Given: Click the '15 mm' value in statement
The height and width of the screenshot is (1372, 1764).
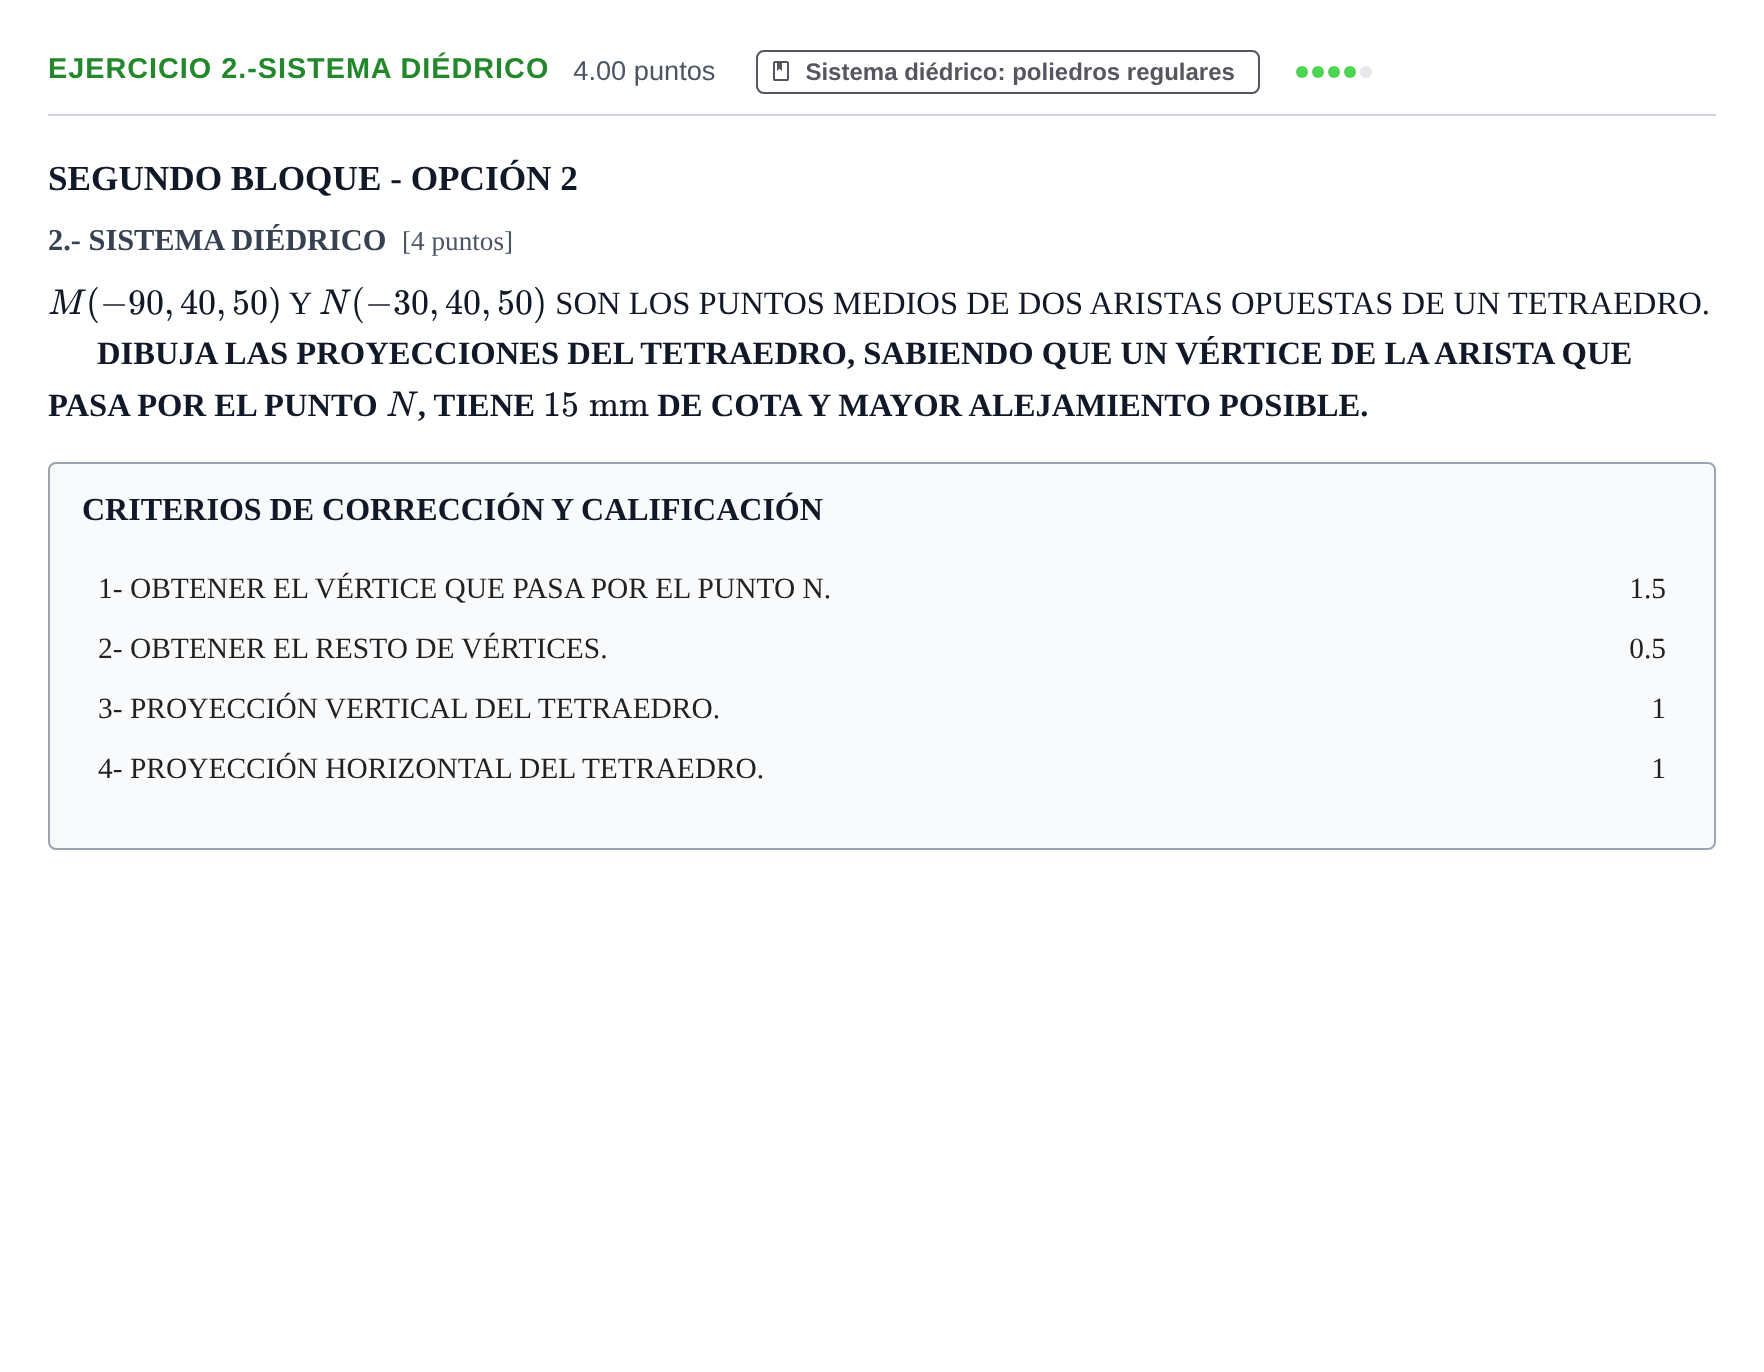Looking at the screenshot, I should coord(596,405).
